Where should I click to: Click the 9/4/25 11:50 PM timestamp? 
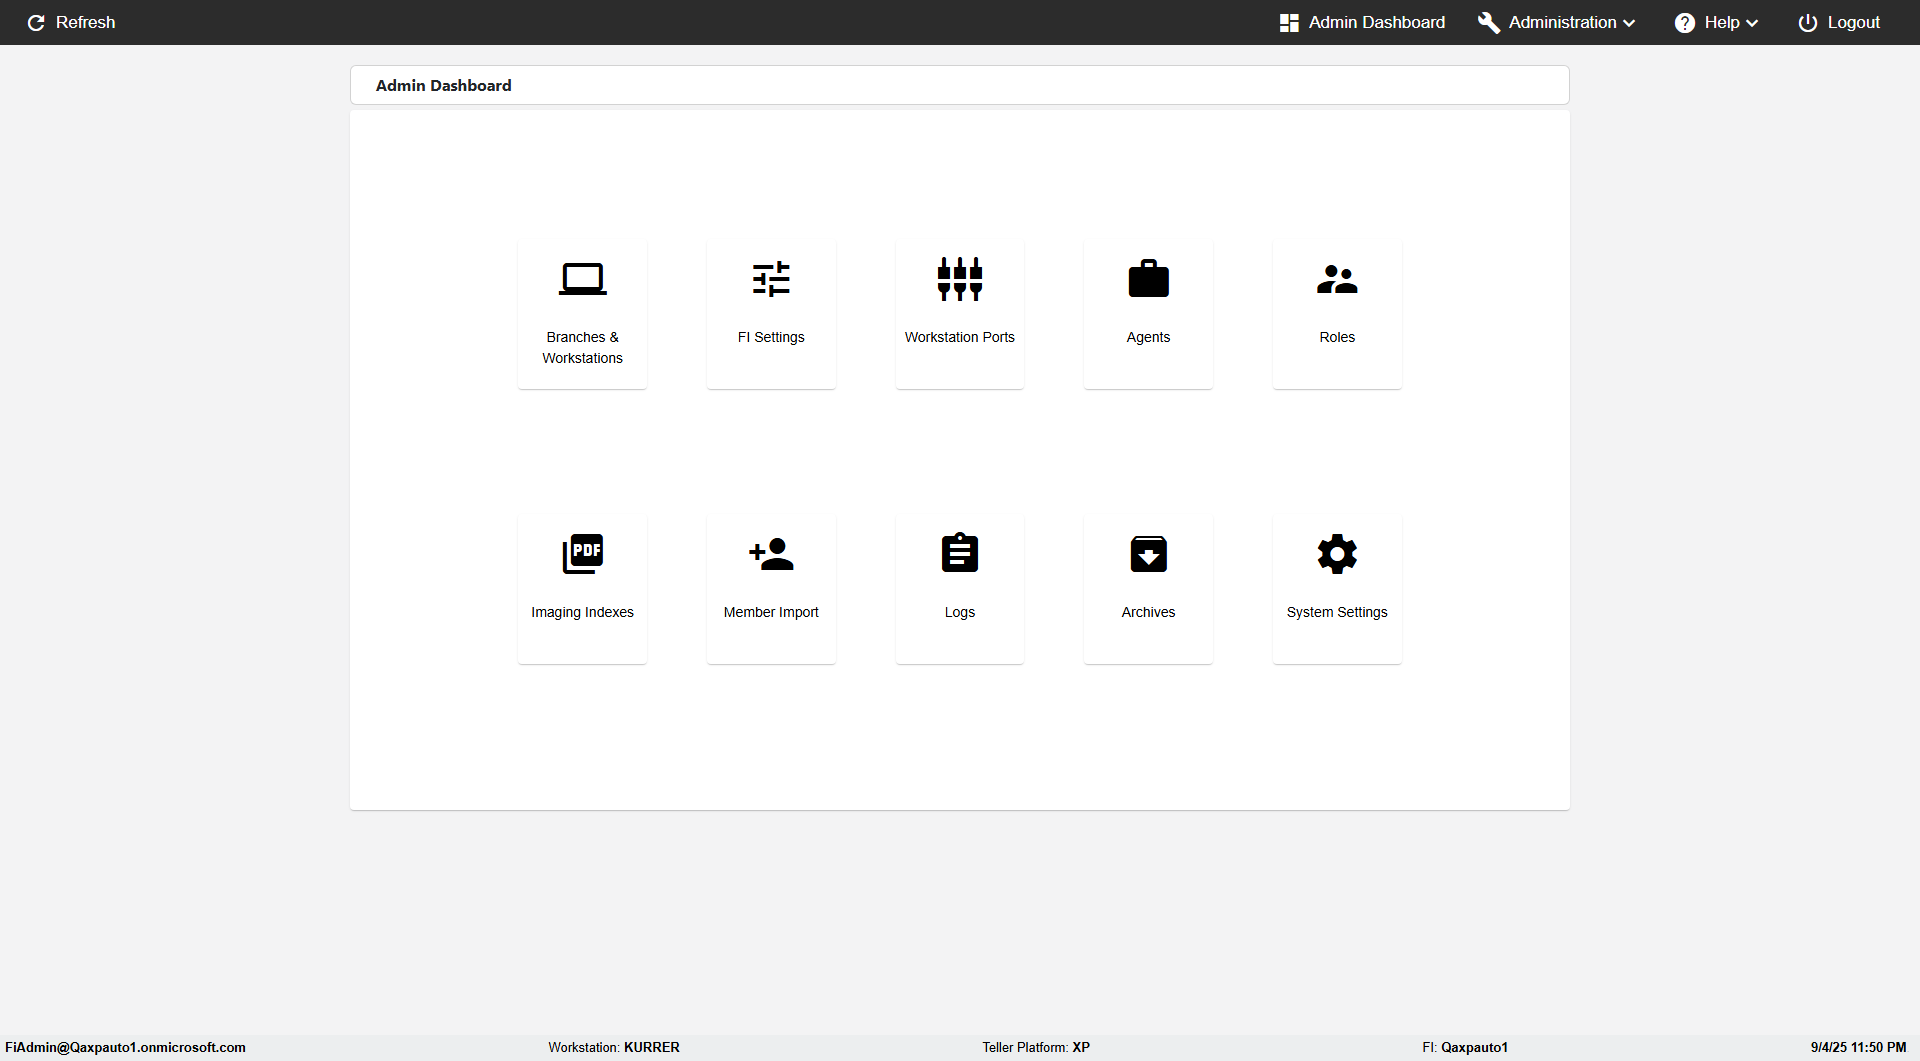point(1858,1047)
